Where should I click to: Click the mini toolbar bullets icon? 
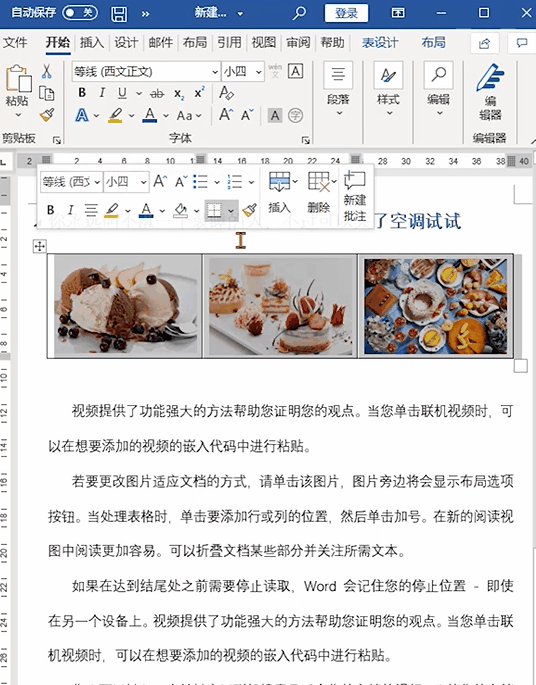[201, 181]
